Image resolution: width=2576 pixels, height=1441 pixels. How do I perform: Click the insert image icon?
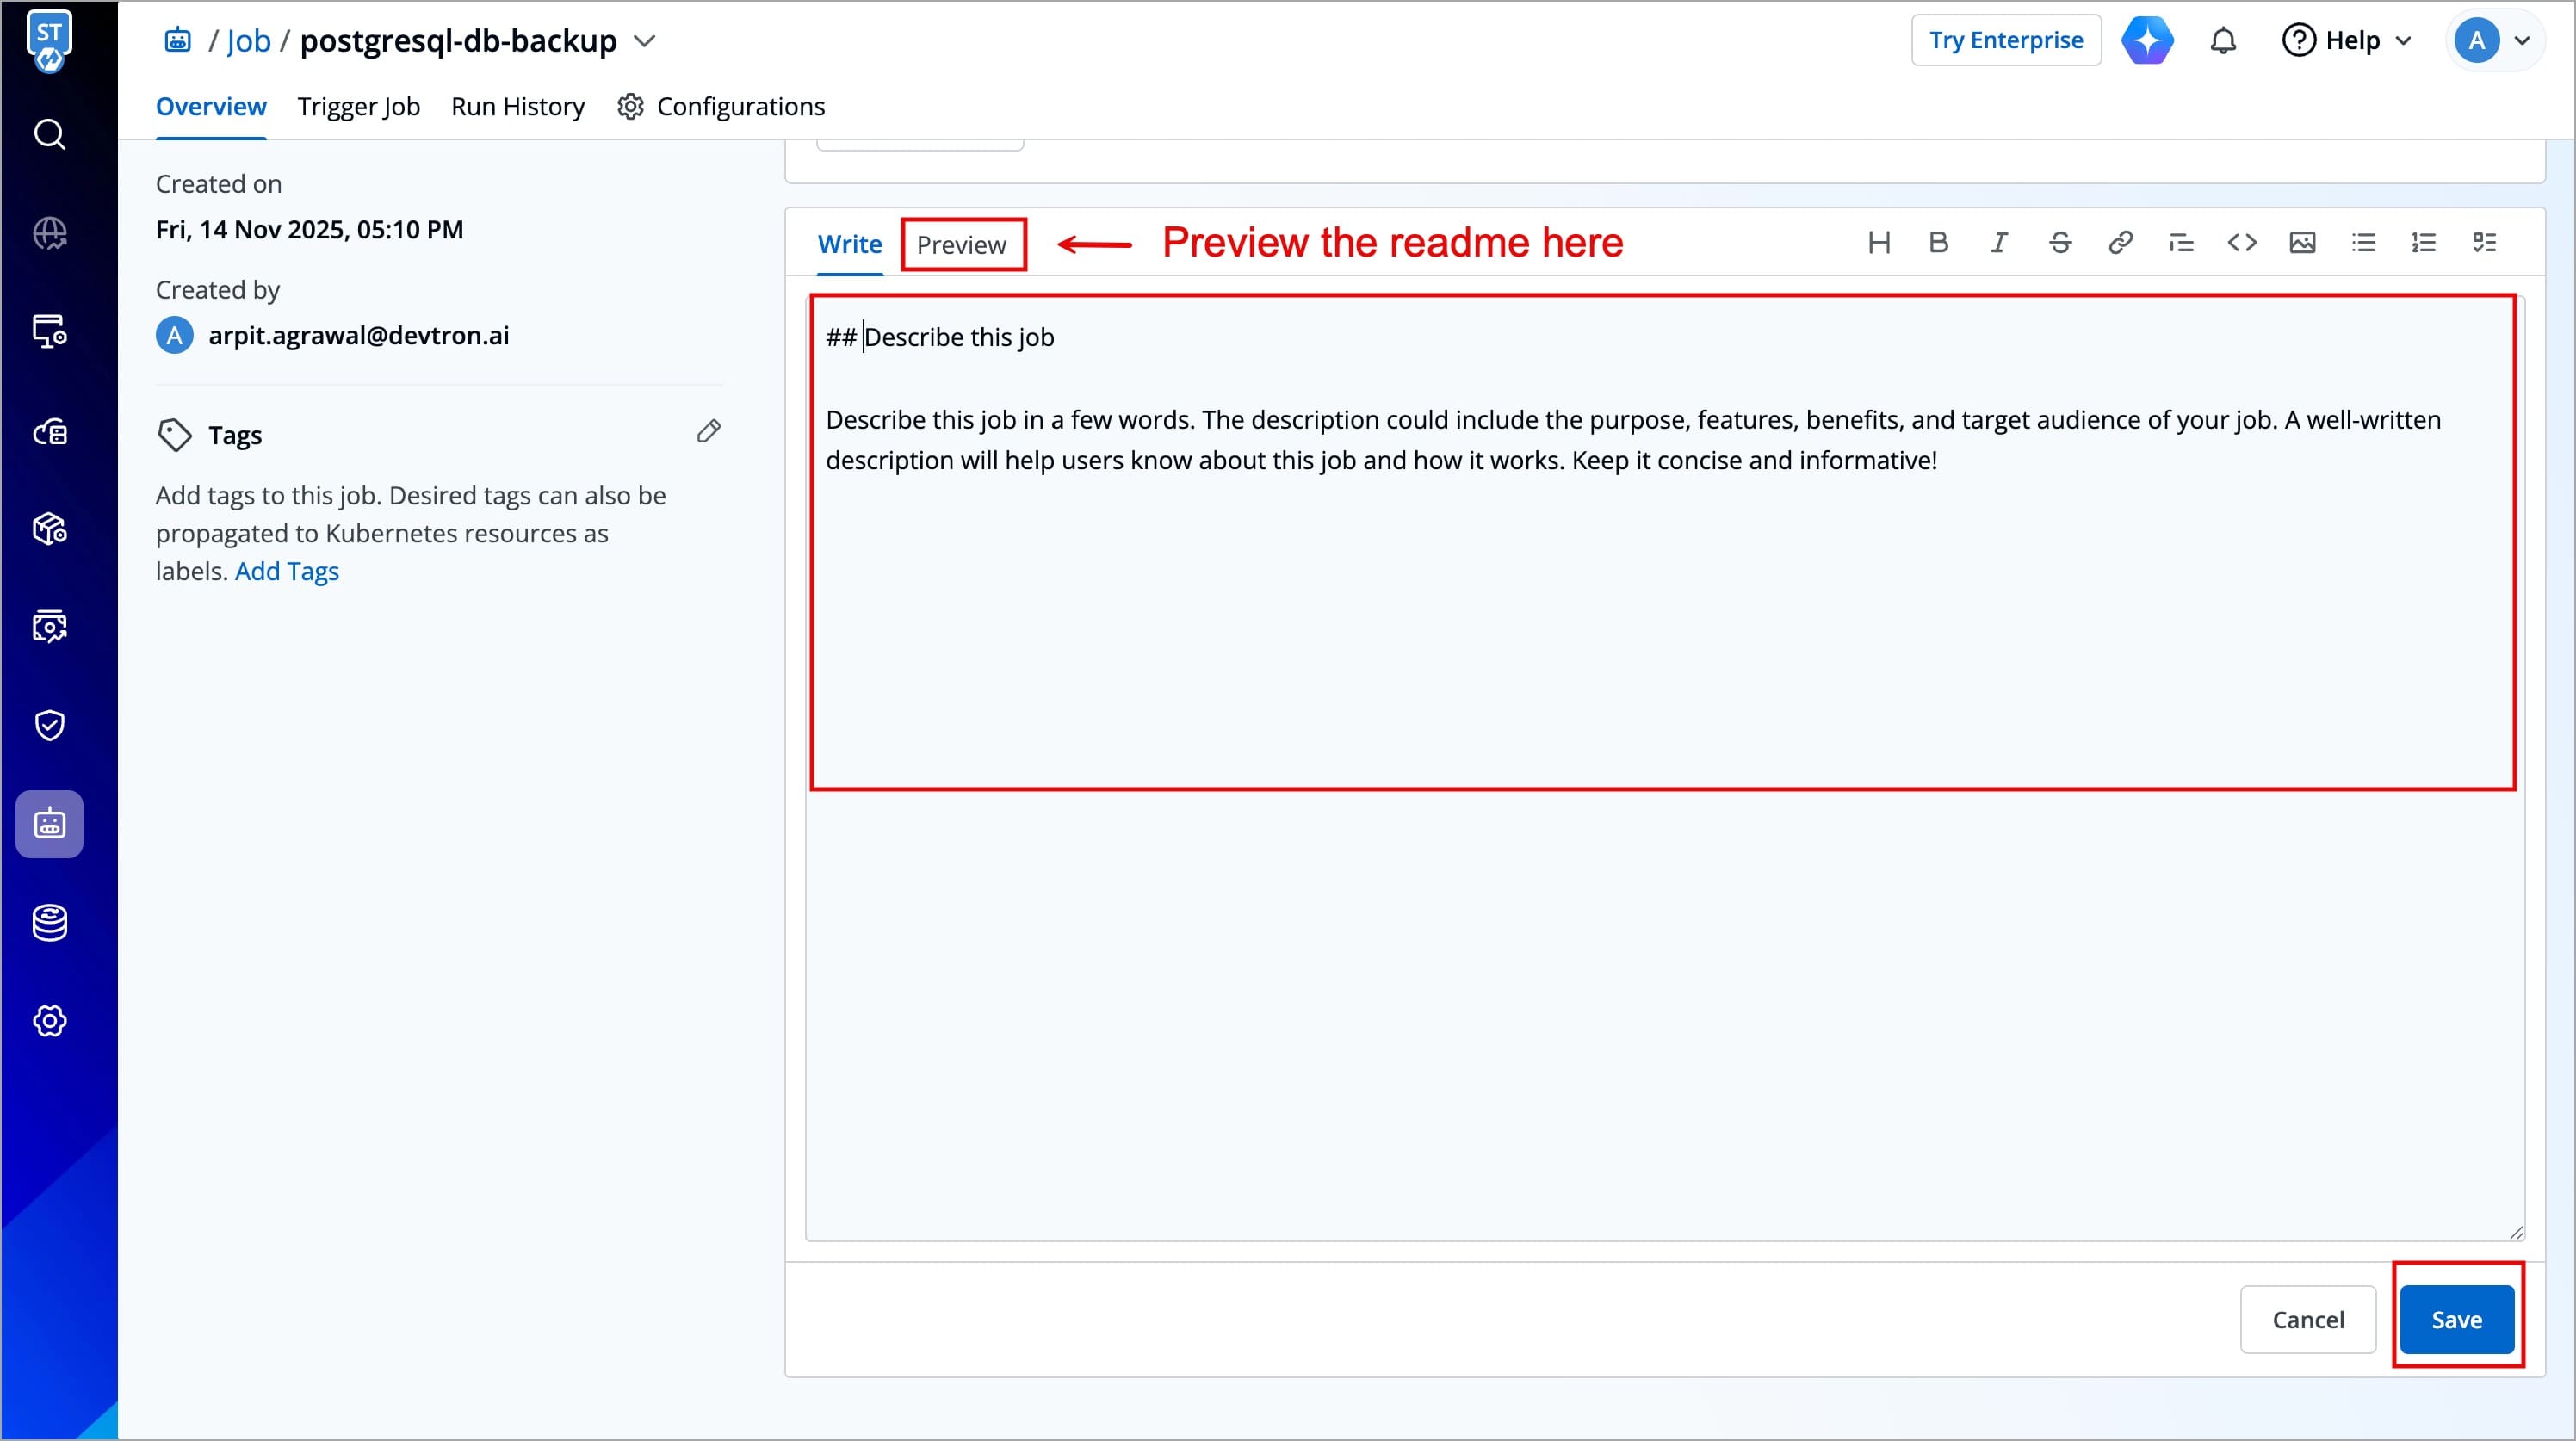[x=2302, y=243]
